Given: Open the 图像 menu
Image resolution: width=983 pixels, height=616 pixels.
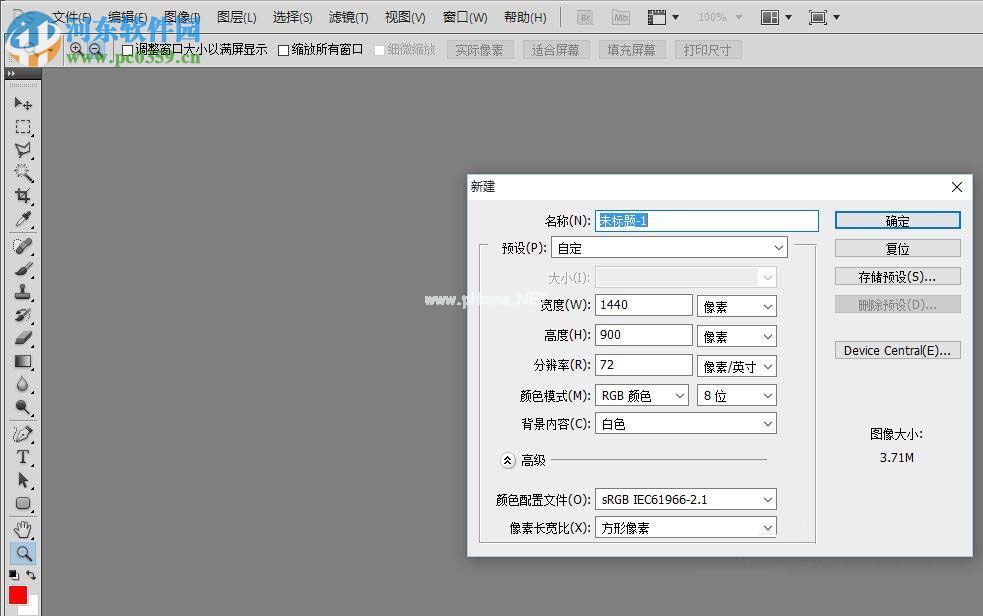Looking at the screenshot, I should click(180, 17).
